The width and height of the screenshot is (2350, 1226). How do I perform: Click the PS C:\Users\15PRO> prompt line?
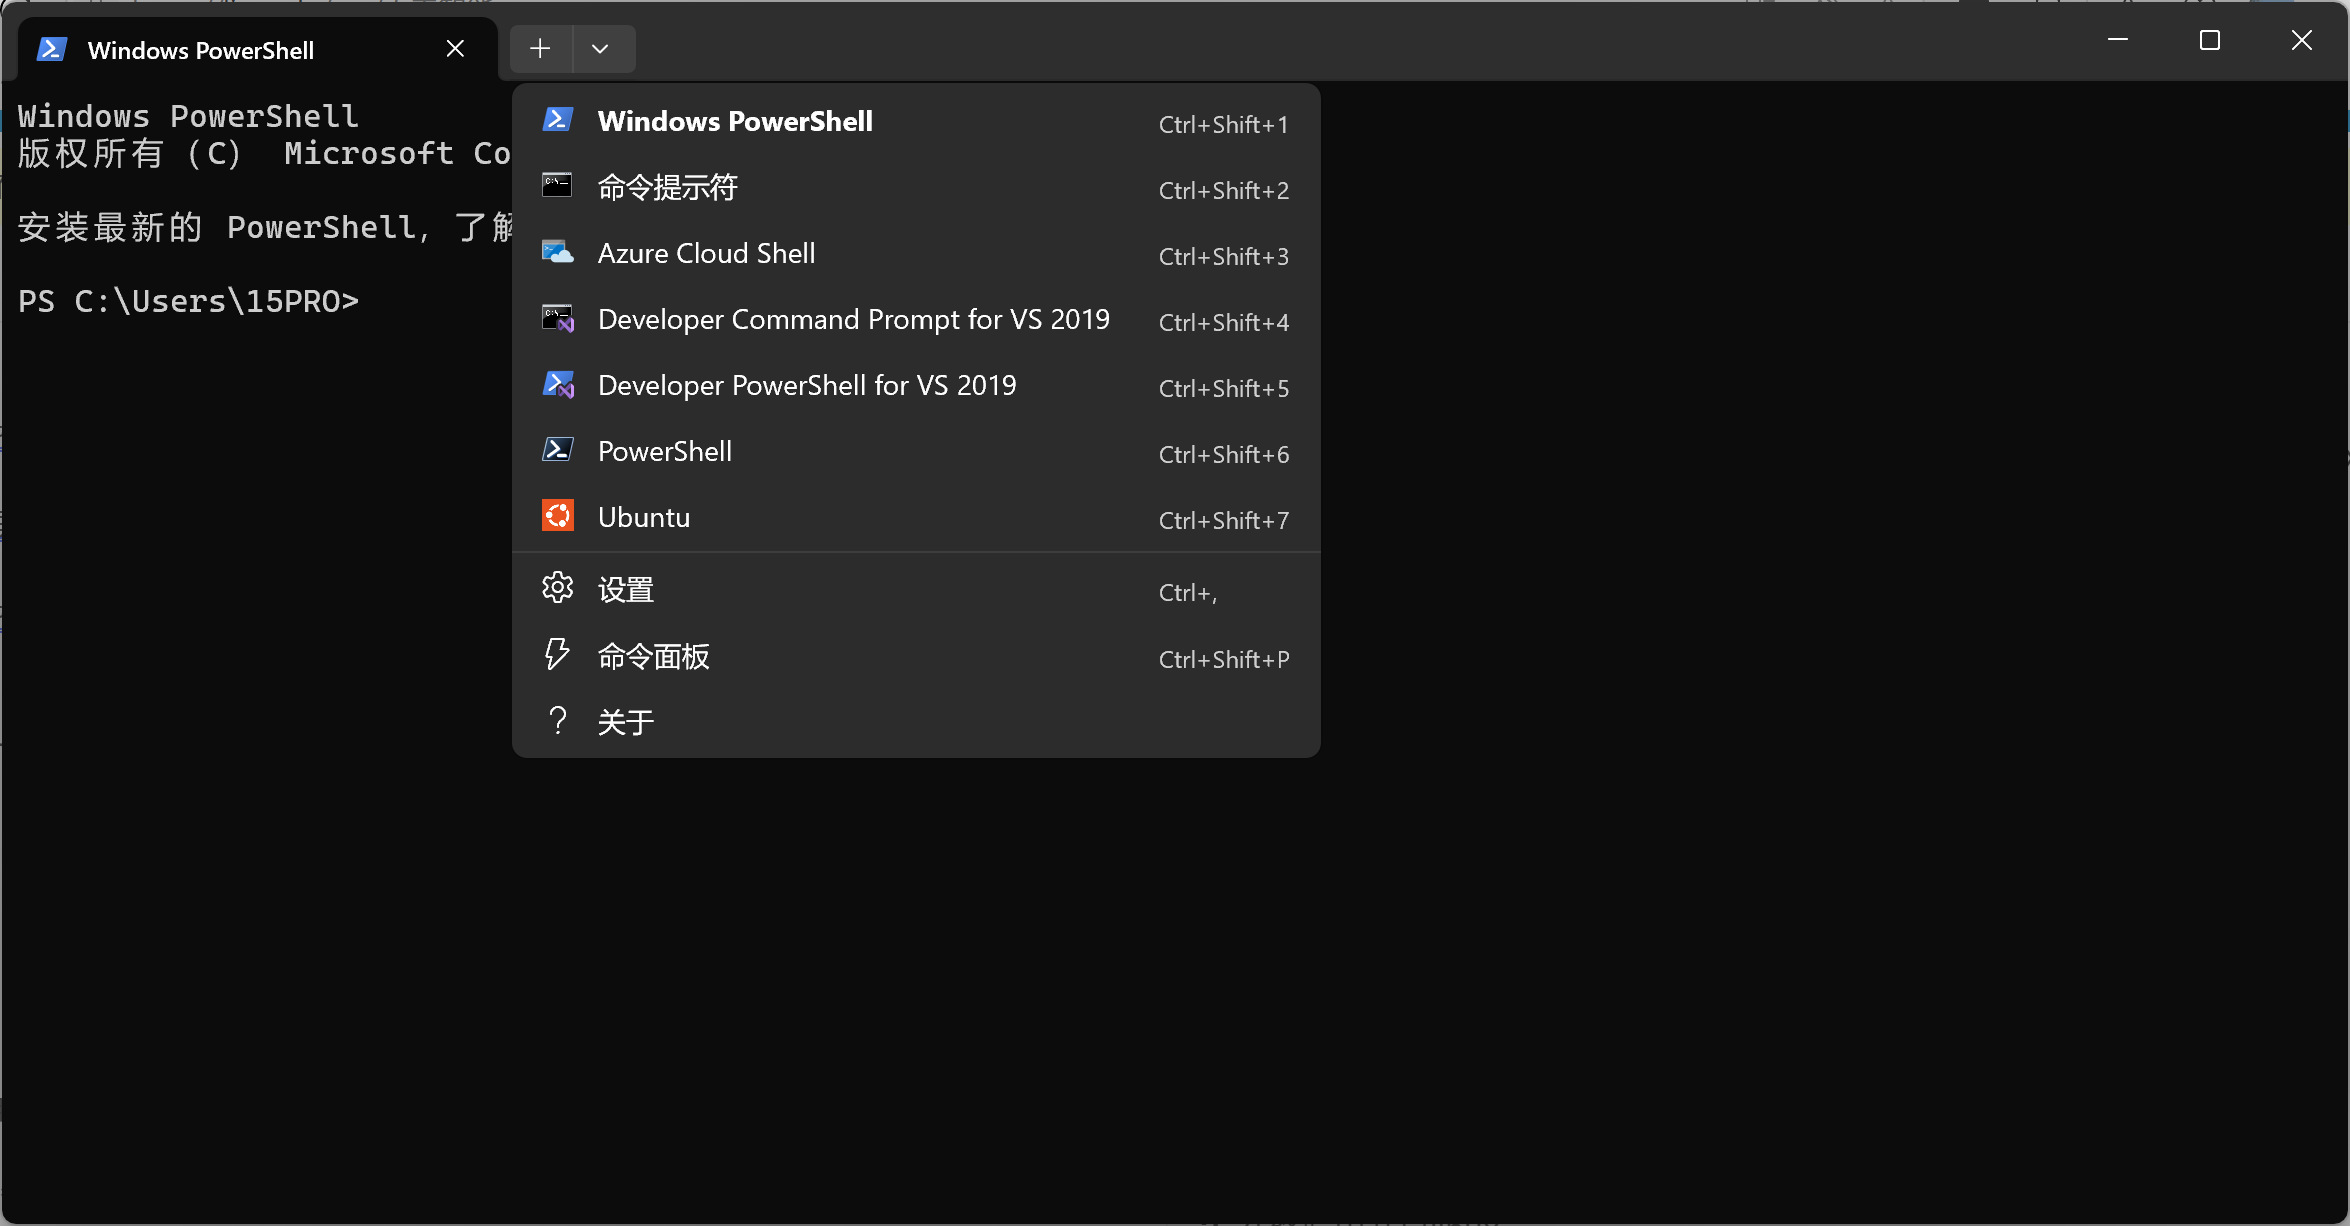tap(188, 301)
